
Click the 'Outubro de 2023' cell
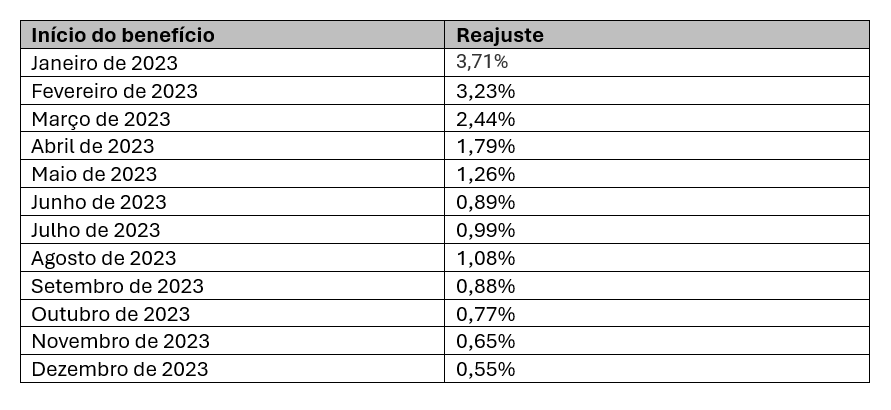(232, 313)
